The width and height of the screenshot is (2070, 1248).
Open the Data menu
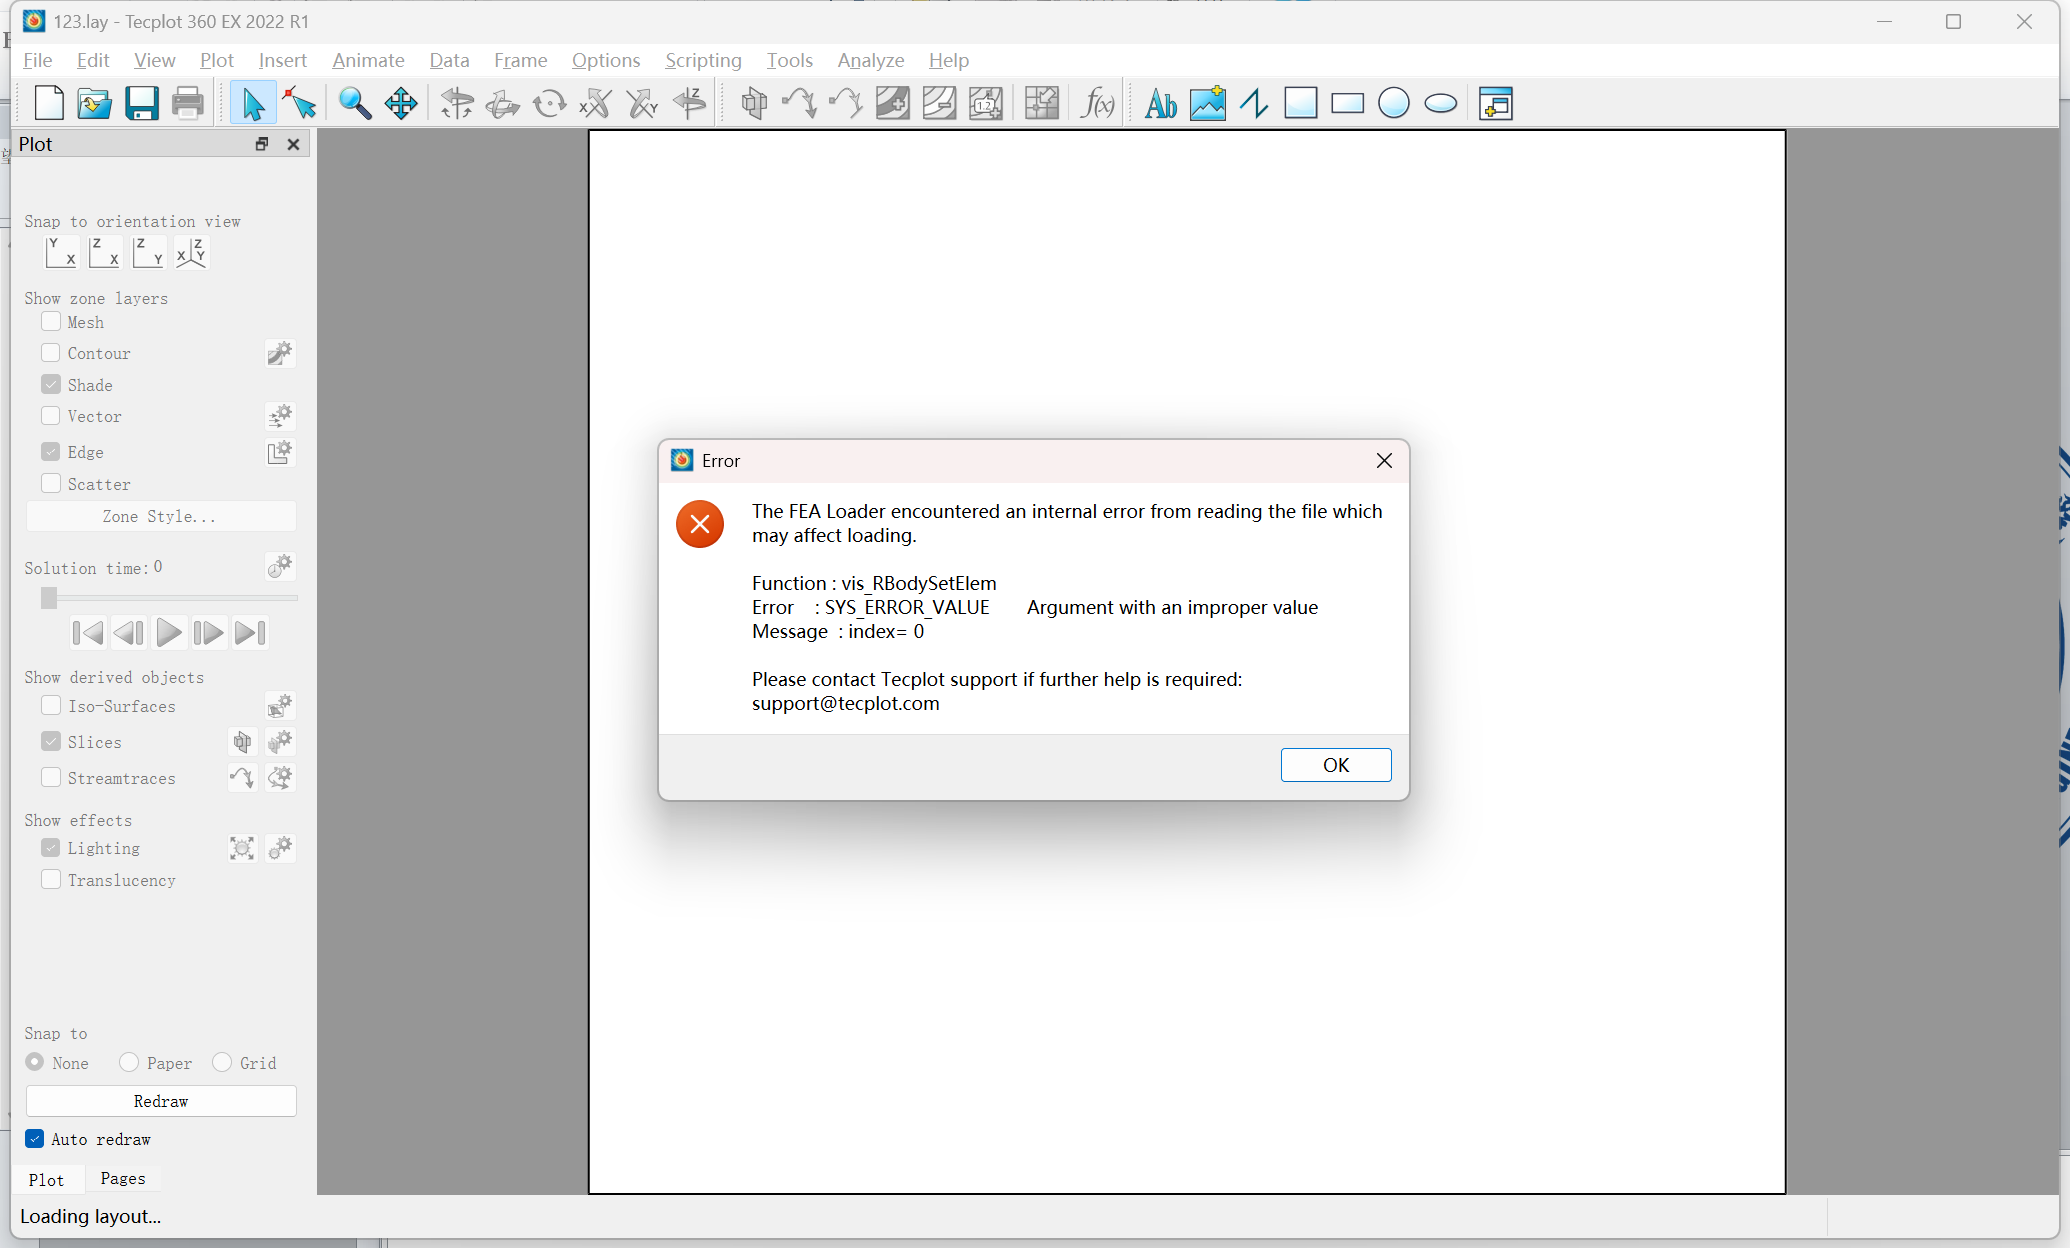point(449,60)
